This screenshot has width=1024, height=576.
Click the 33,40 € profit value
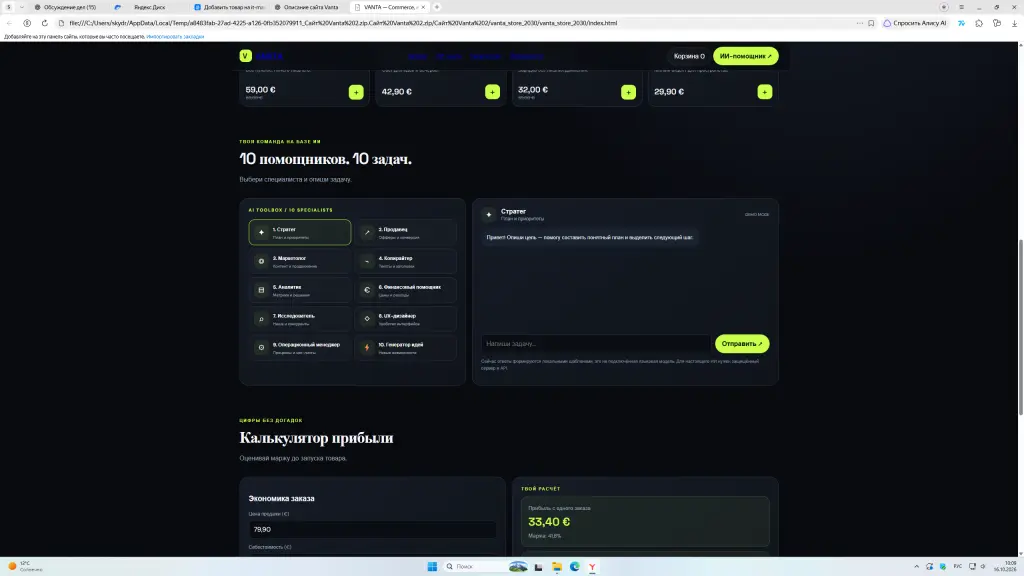click(549, 522)
